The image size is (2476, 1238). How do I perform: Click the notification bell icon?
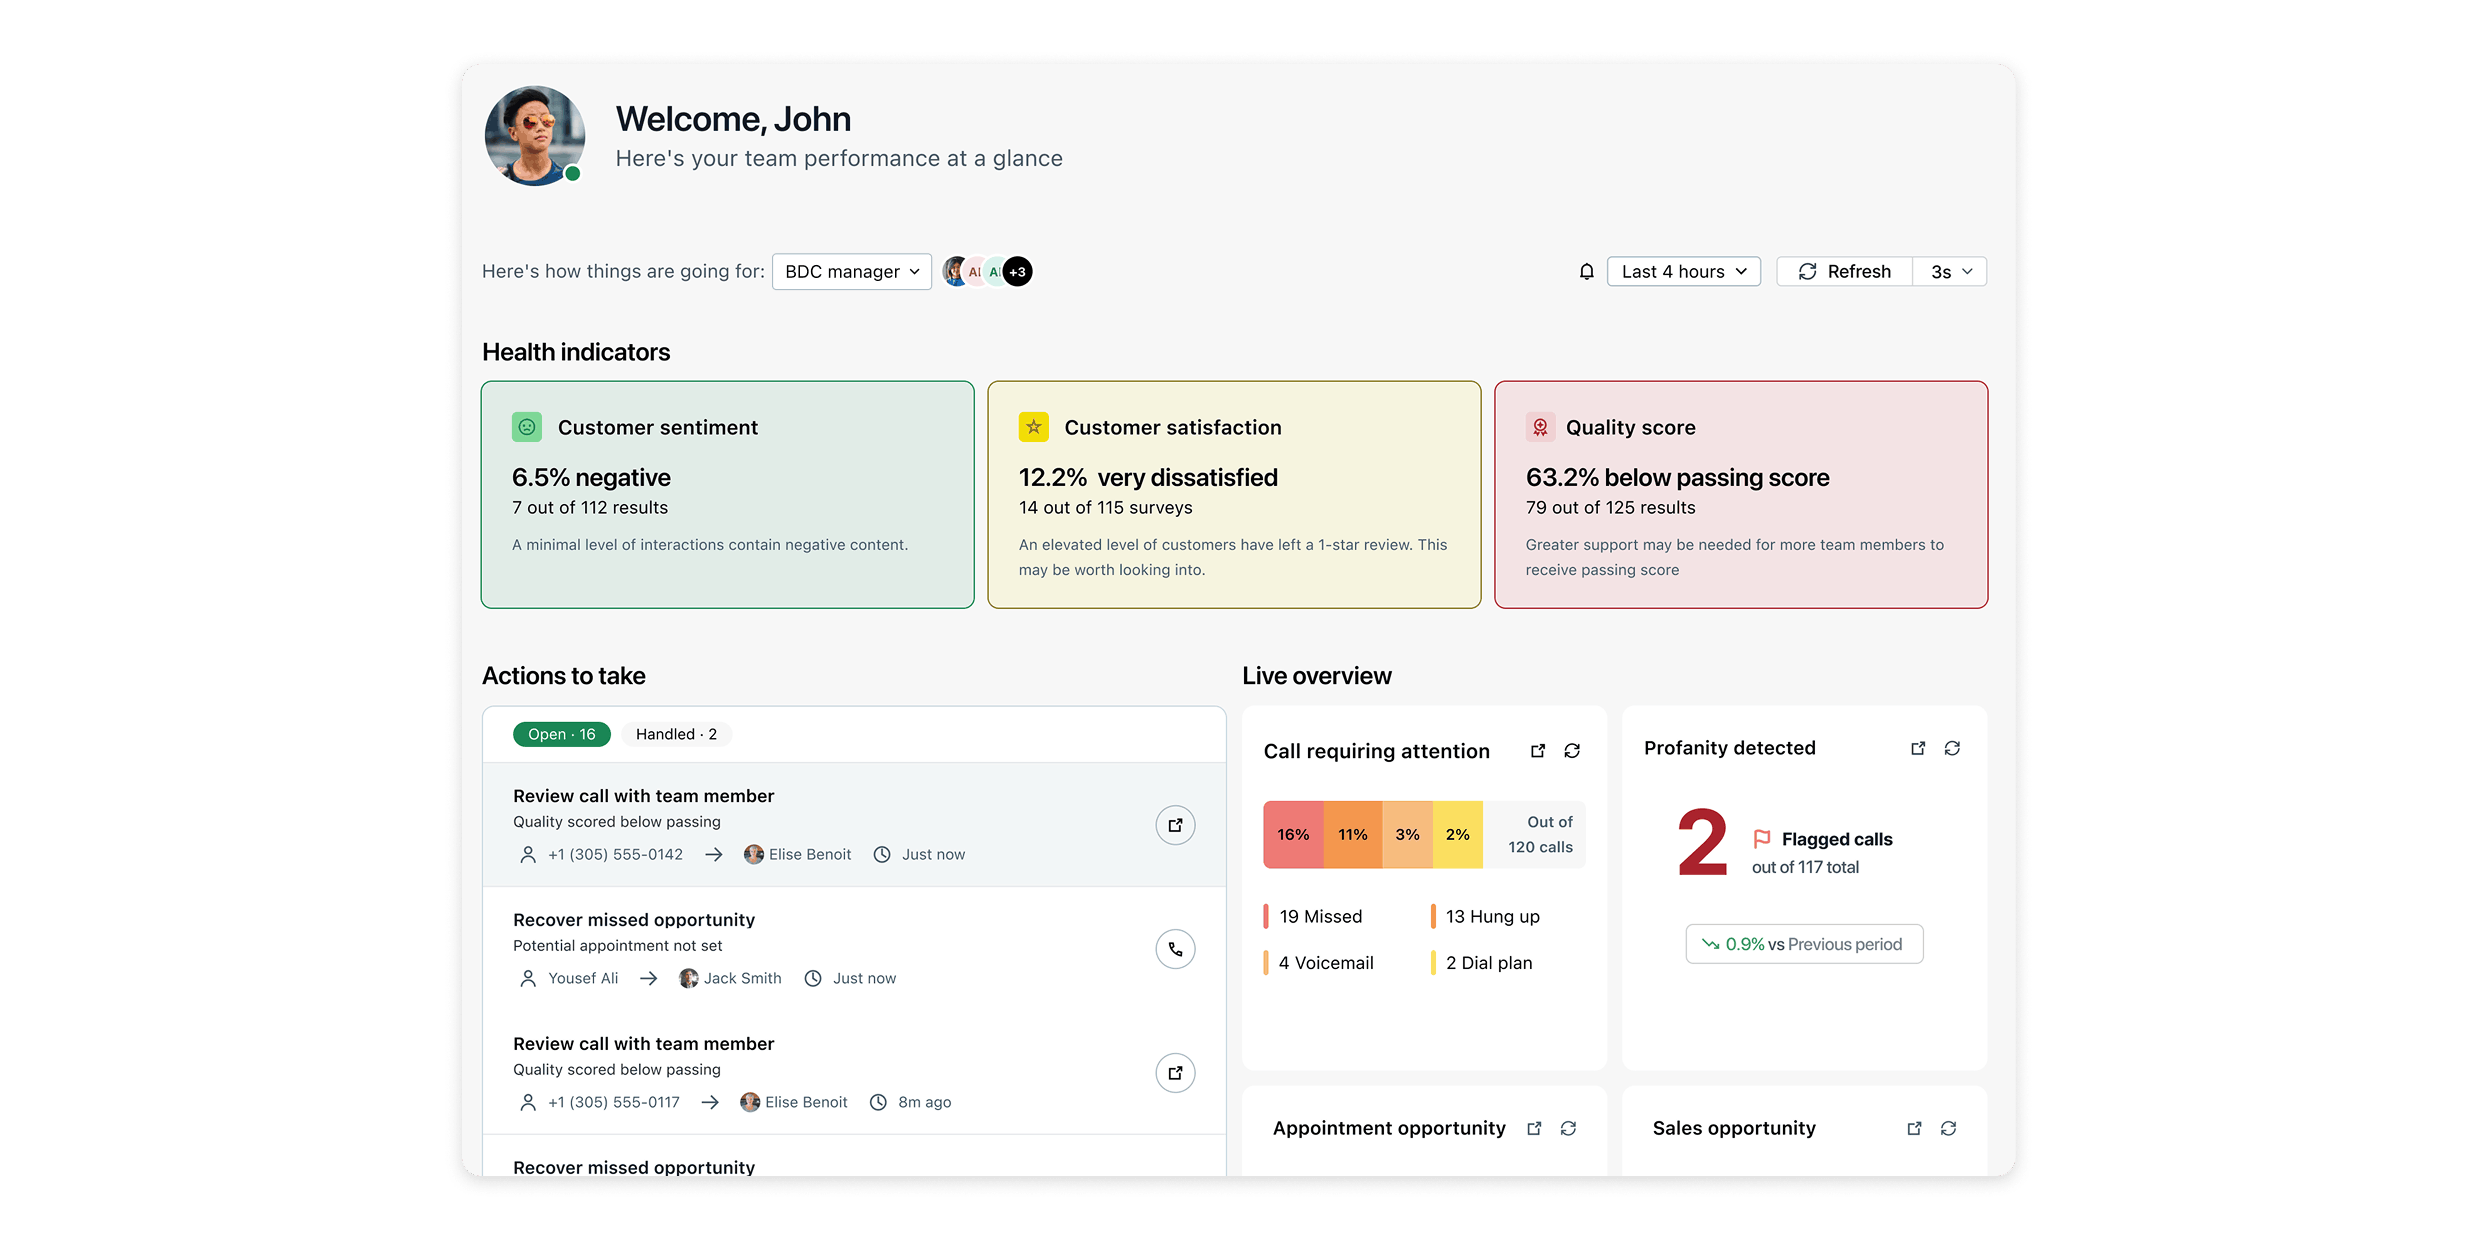pos(1586,272)
